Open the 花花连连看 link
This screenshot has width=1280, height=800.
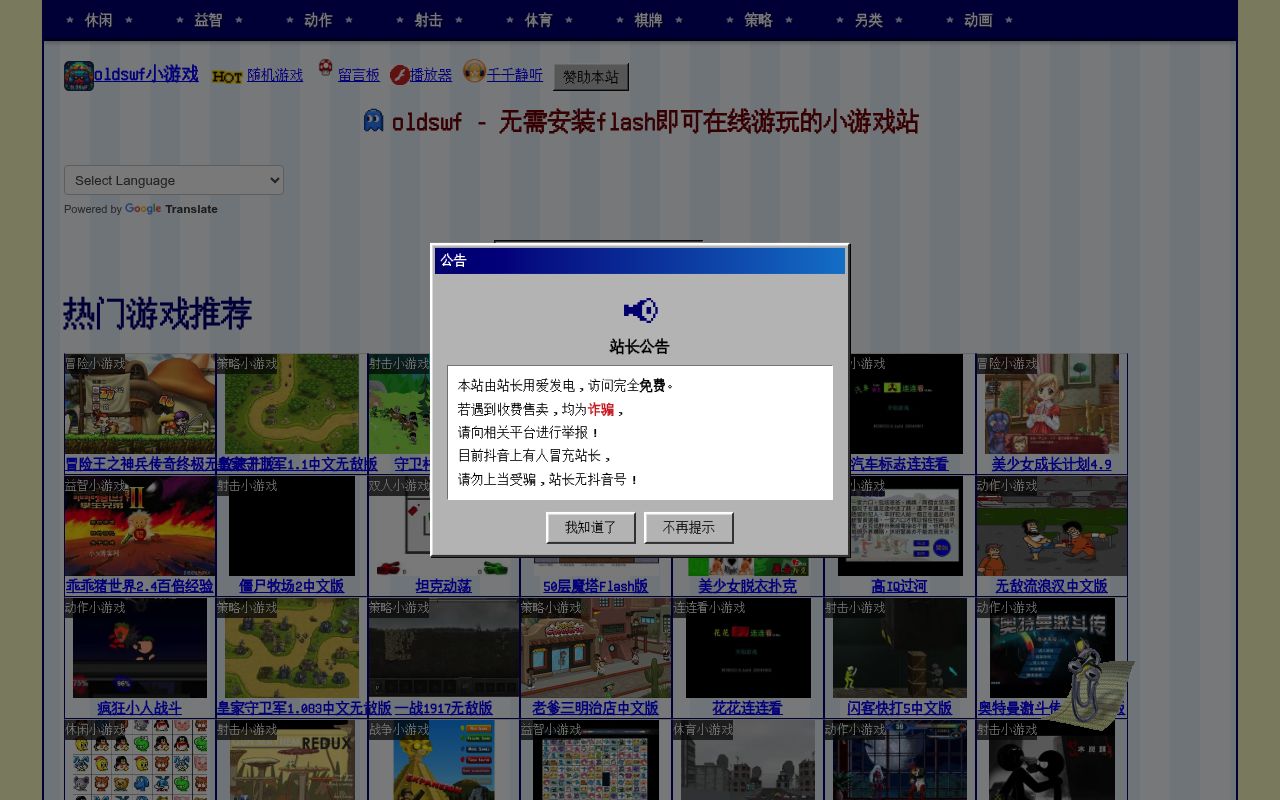click(747, 708)
